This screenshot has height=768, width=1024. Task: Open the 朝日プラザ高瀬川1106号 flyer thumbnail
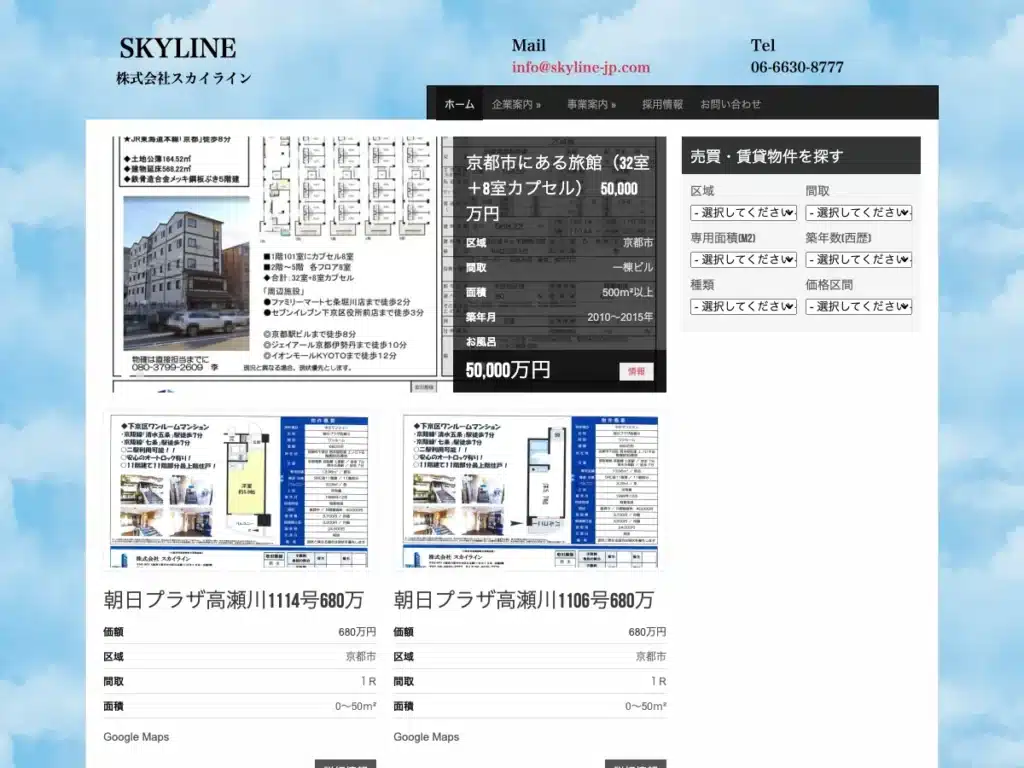[x=530, y=491]
